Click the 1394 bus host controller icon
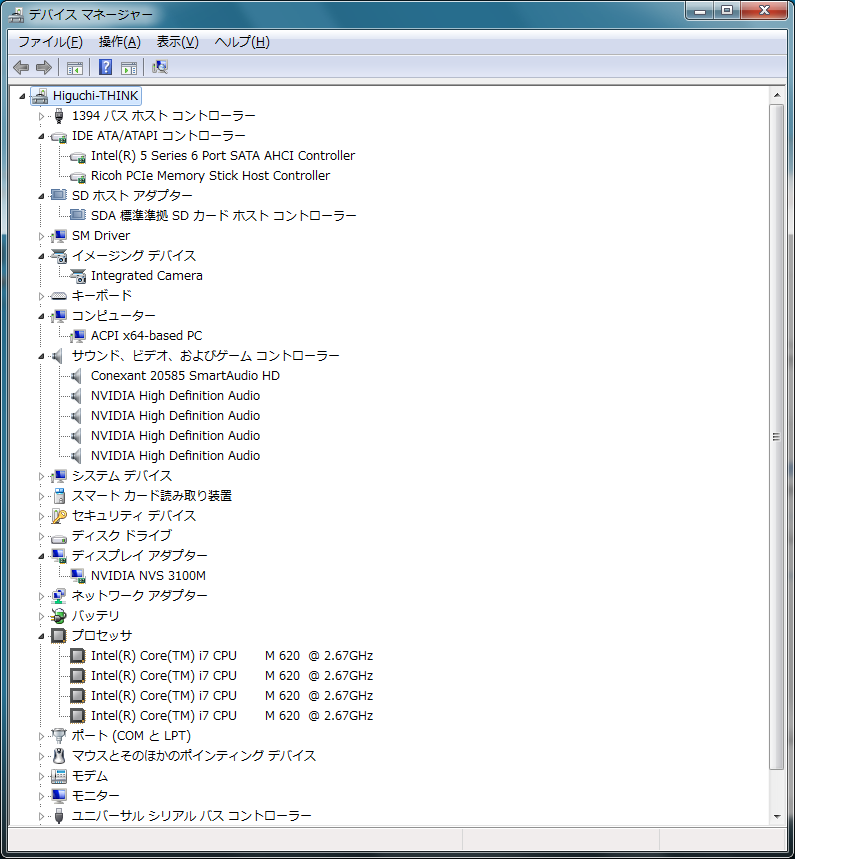Viewport: 864px width, 859px height. [59, 116]
